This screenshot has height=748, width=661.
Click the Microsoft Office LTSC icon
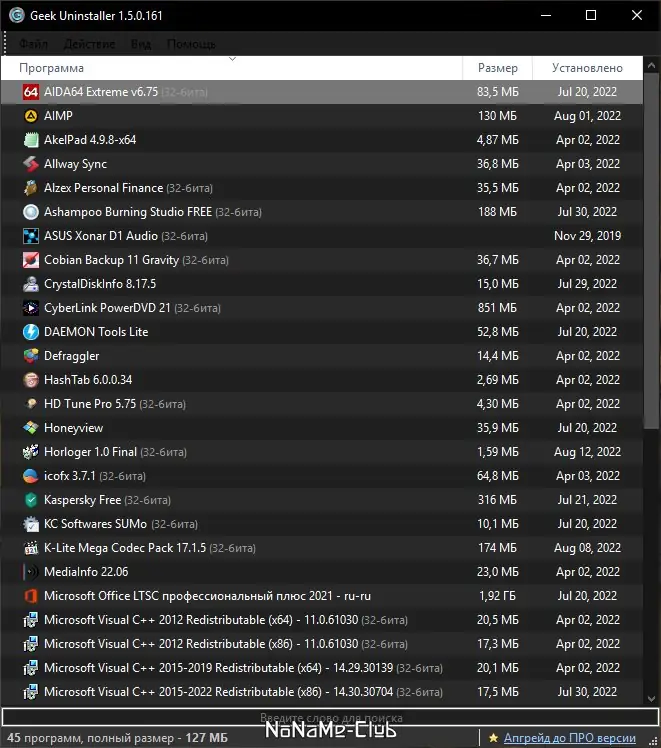[31, 596]
